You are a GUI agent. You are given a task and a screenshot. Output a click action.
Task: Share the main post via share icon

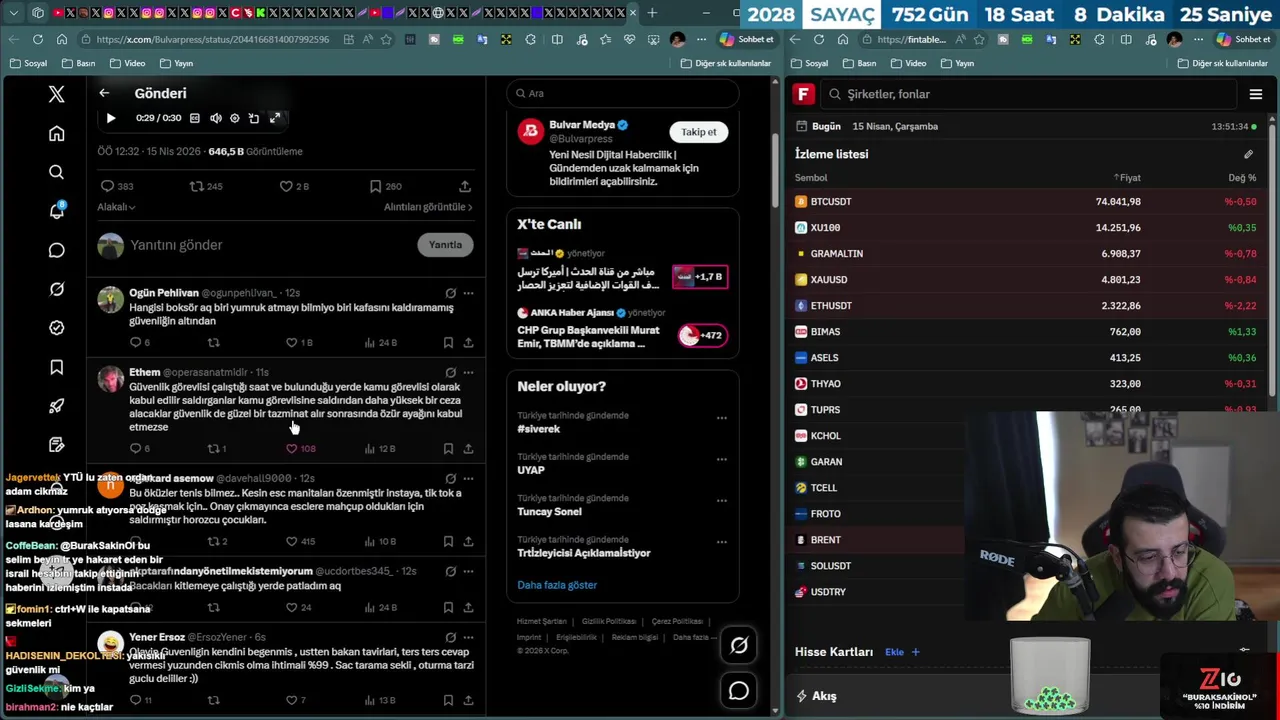click(x=465, y=186)
